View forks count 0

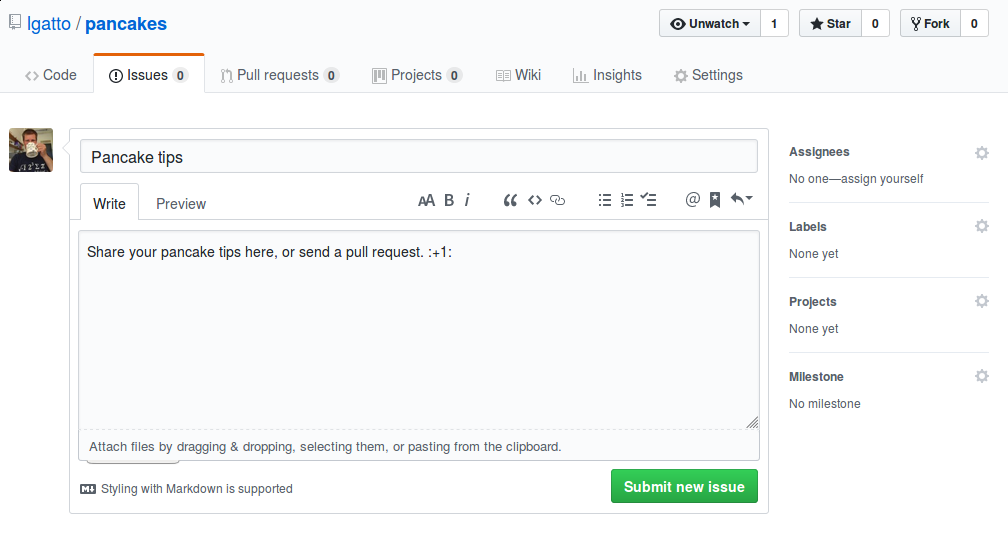click(x=974, y=24)
